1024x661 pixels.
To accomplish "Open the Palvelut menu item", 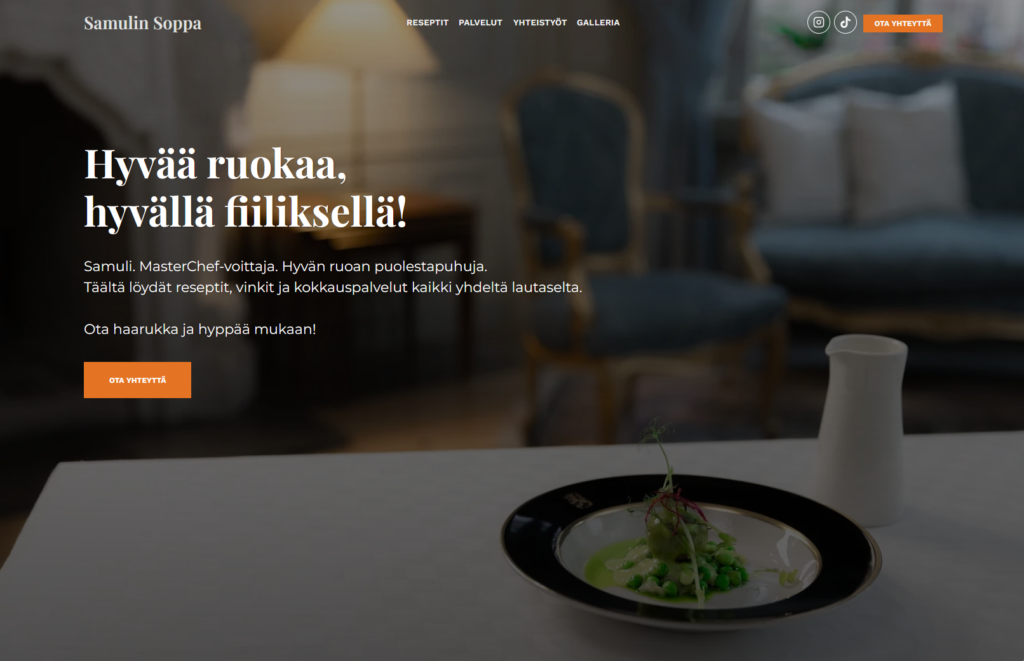I will pos(480,22).
